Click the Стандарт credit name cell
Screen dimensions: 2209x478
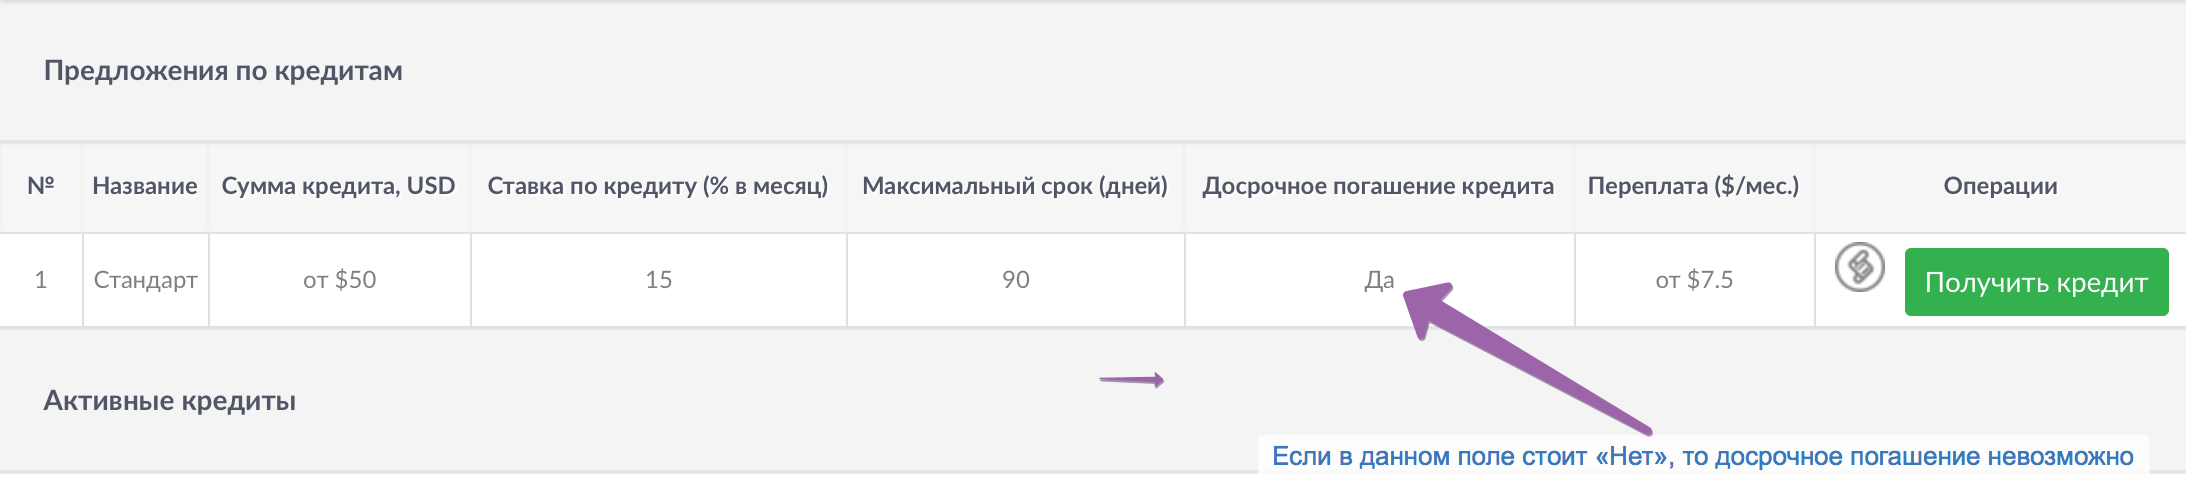pyautogui.click(x=145, y=280)
